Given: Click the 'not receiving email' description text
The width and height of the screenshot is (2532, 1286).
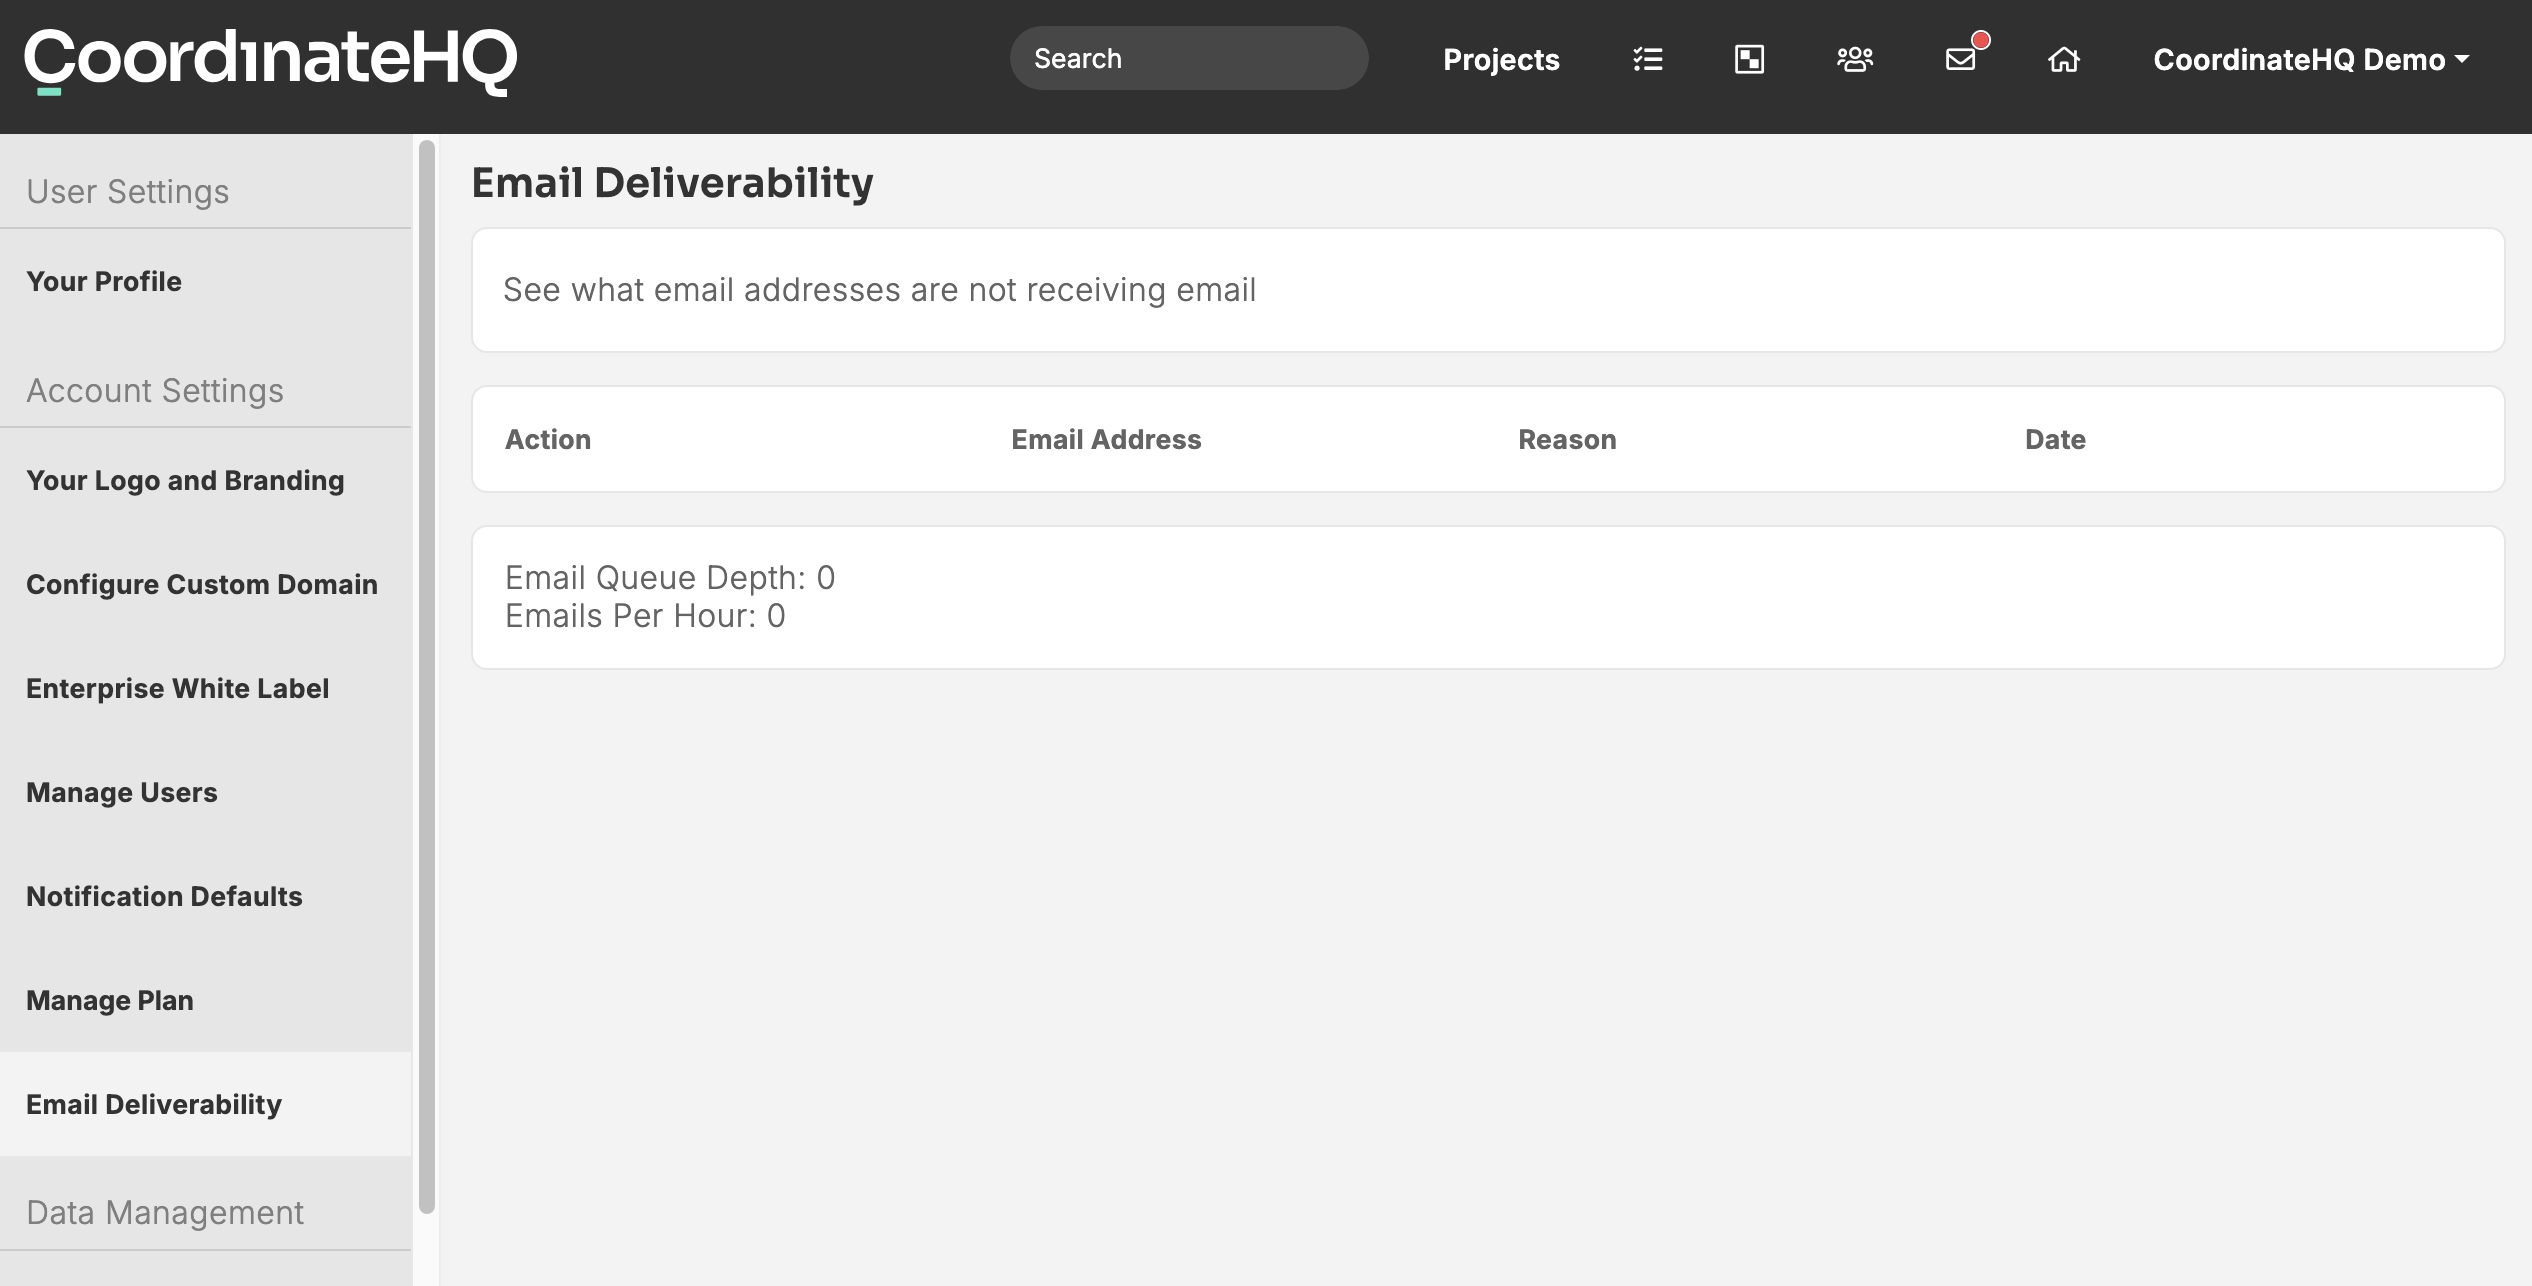Looking at the screenshot, I should (879, 290).
